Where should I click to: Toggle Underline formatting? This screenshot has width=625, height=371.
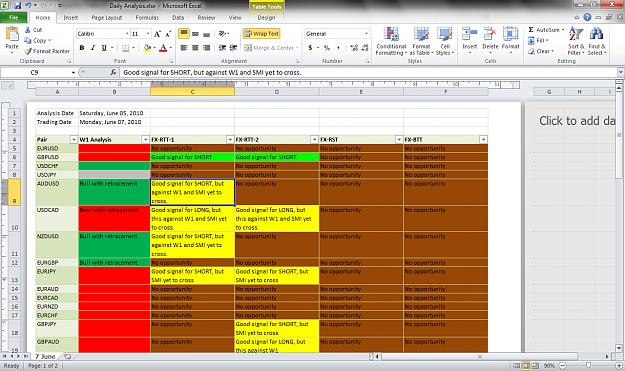[104, 48]
